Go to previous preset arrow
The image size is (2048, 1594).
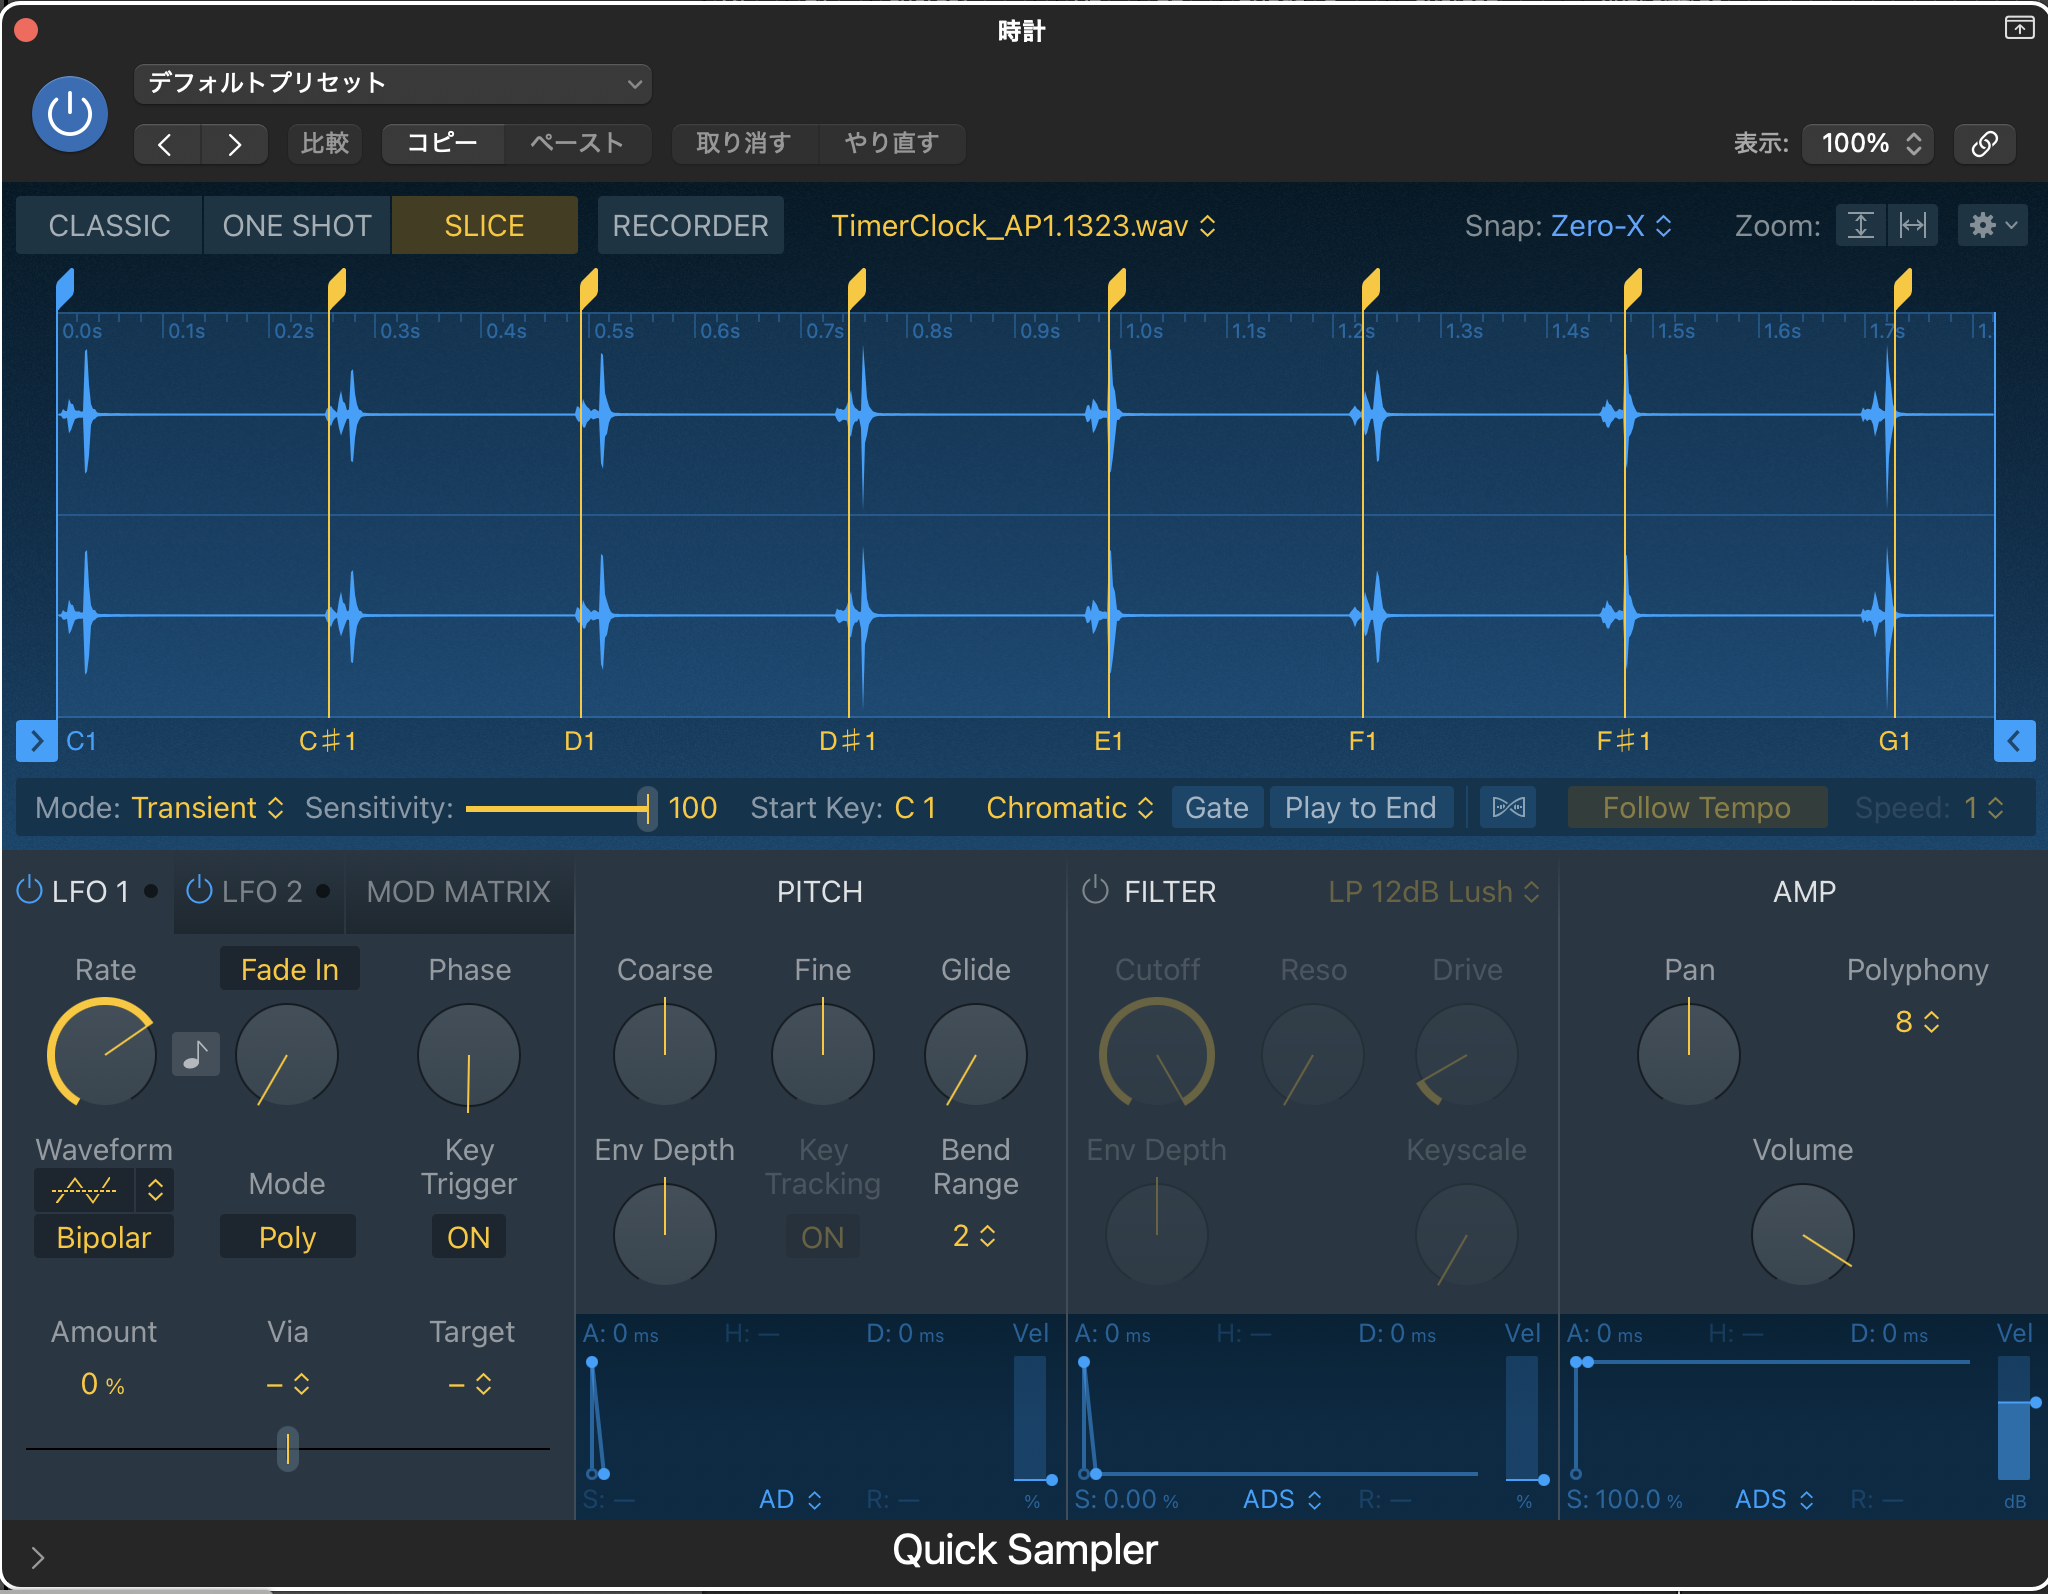(x=167, y=144)
